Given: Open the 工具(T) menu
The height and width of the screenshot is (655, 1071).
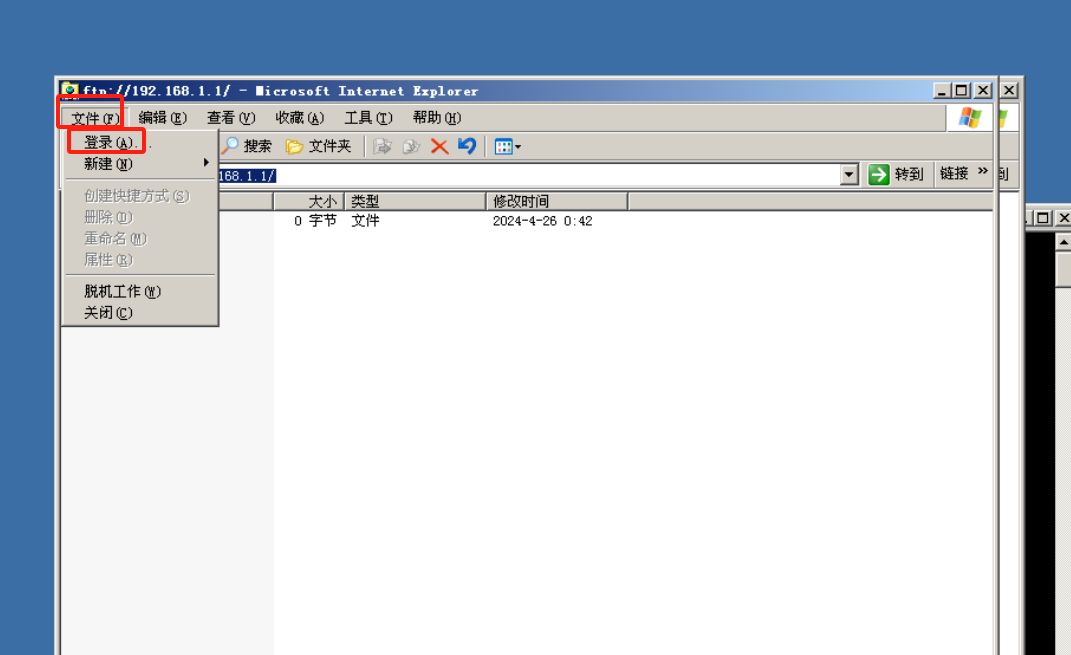Looking at the screenshot, I should tap(368, 118).
